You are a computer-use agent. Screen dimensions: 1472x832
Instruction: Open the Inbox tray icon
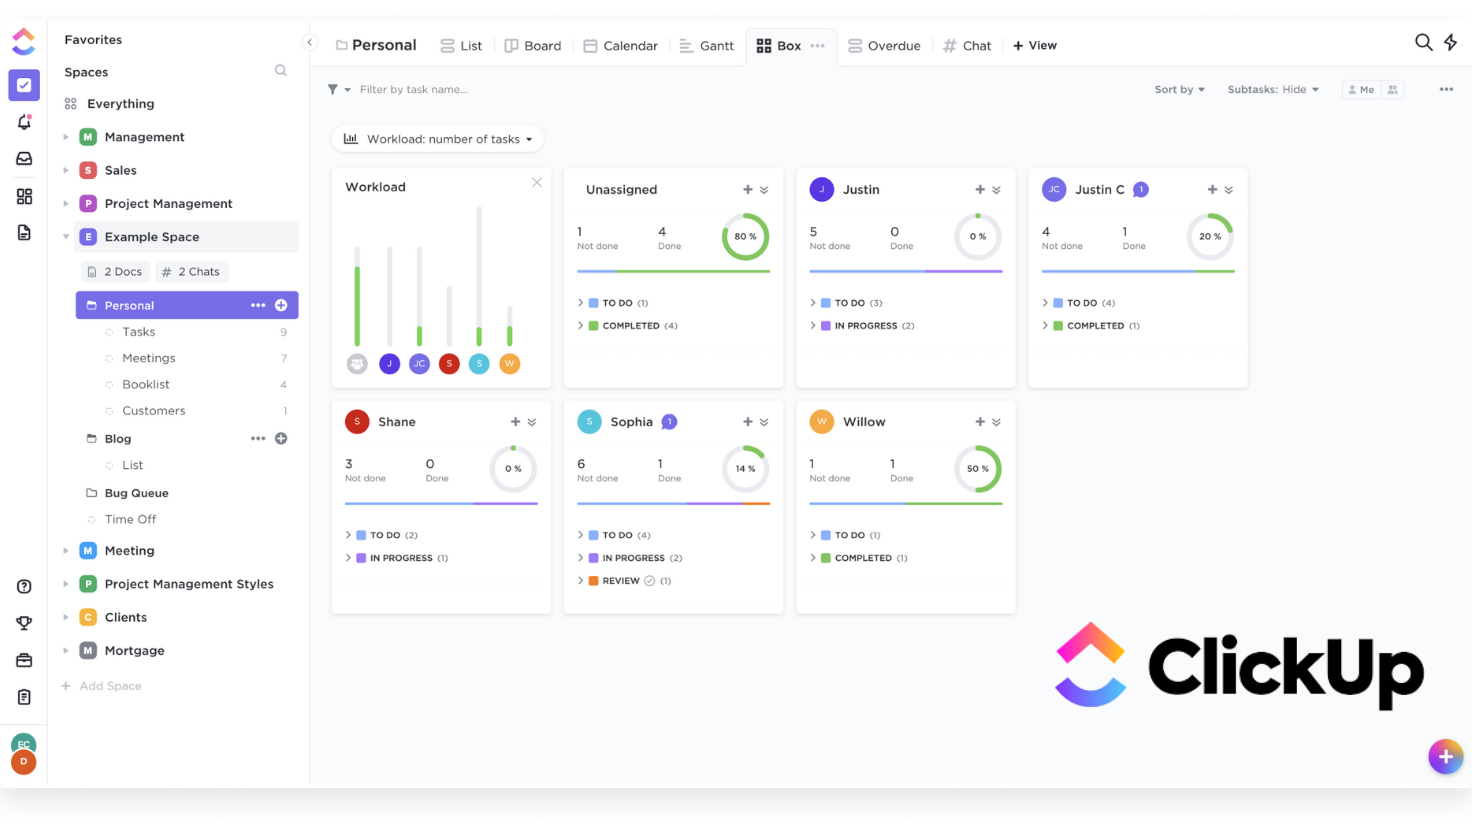coord(24,159)
